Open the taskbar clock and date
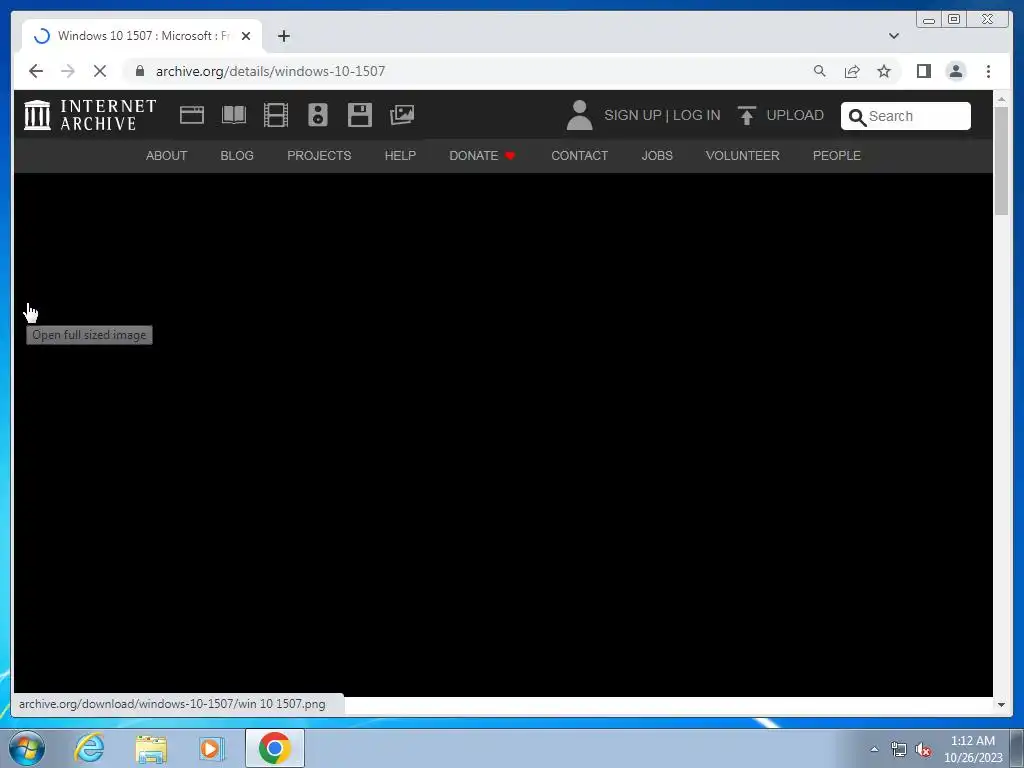 [972, 749]
